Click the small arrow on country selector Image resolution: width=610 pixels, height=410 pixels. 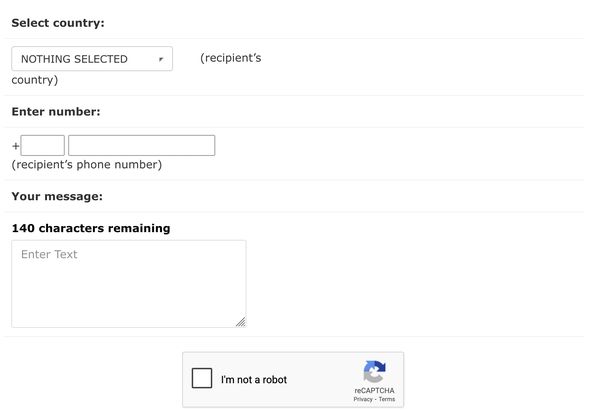click(161, 60)
